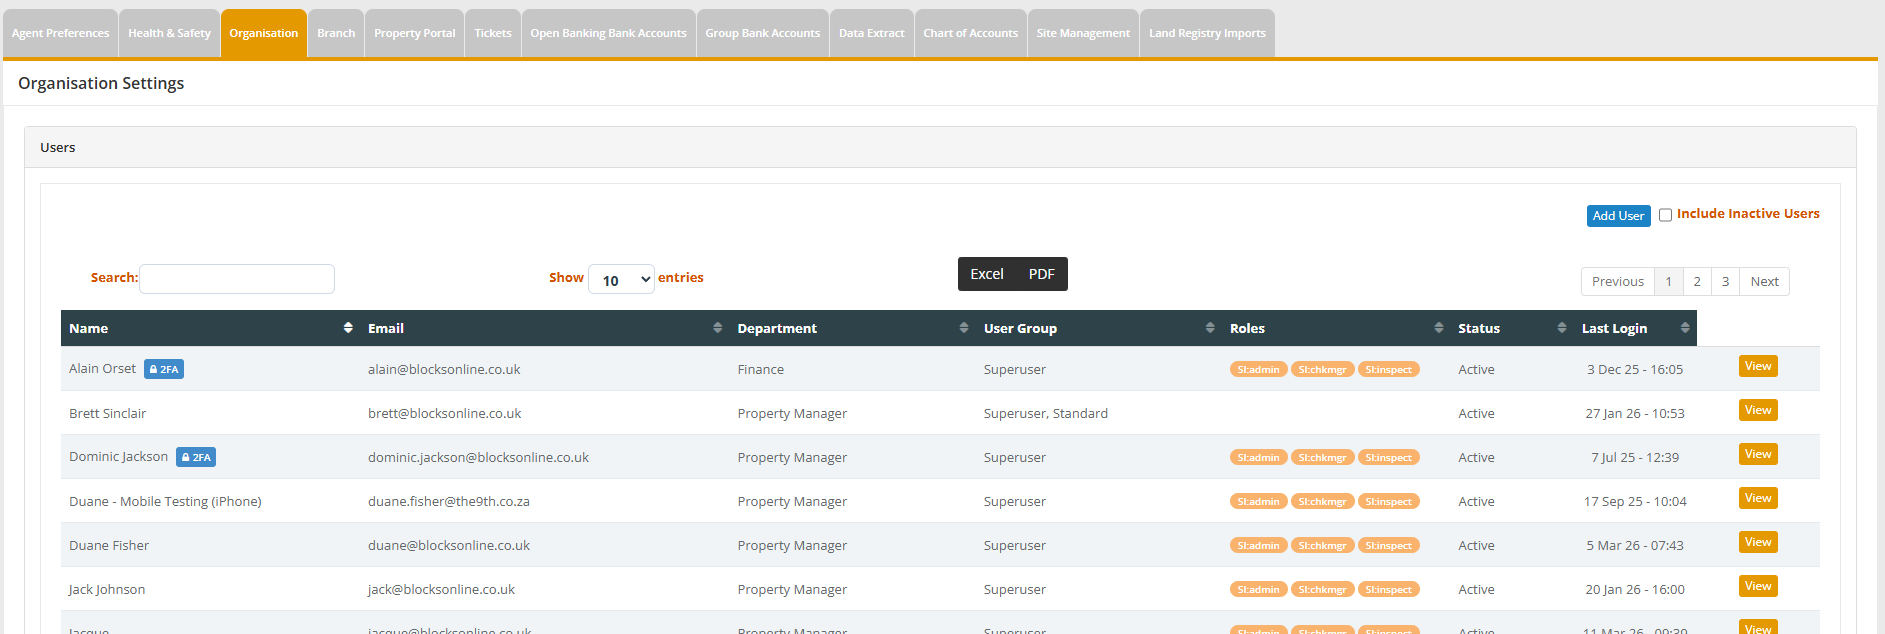
Task: Enable Include Inactive Users checkbox
Action: pyautogui.click(x=1665, y=215)
